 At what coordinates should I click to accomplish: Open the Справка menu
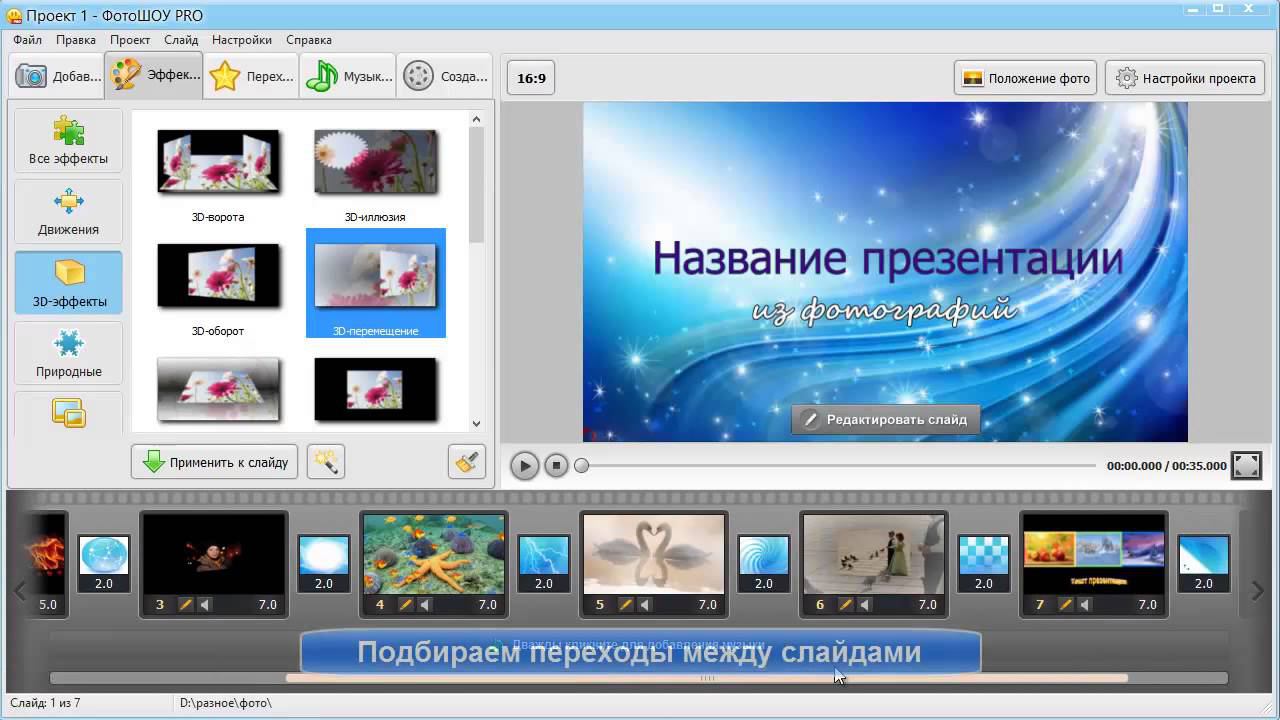309,40
